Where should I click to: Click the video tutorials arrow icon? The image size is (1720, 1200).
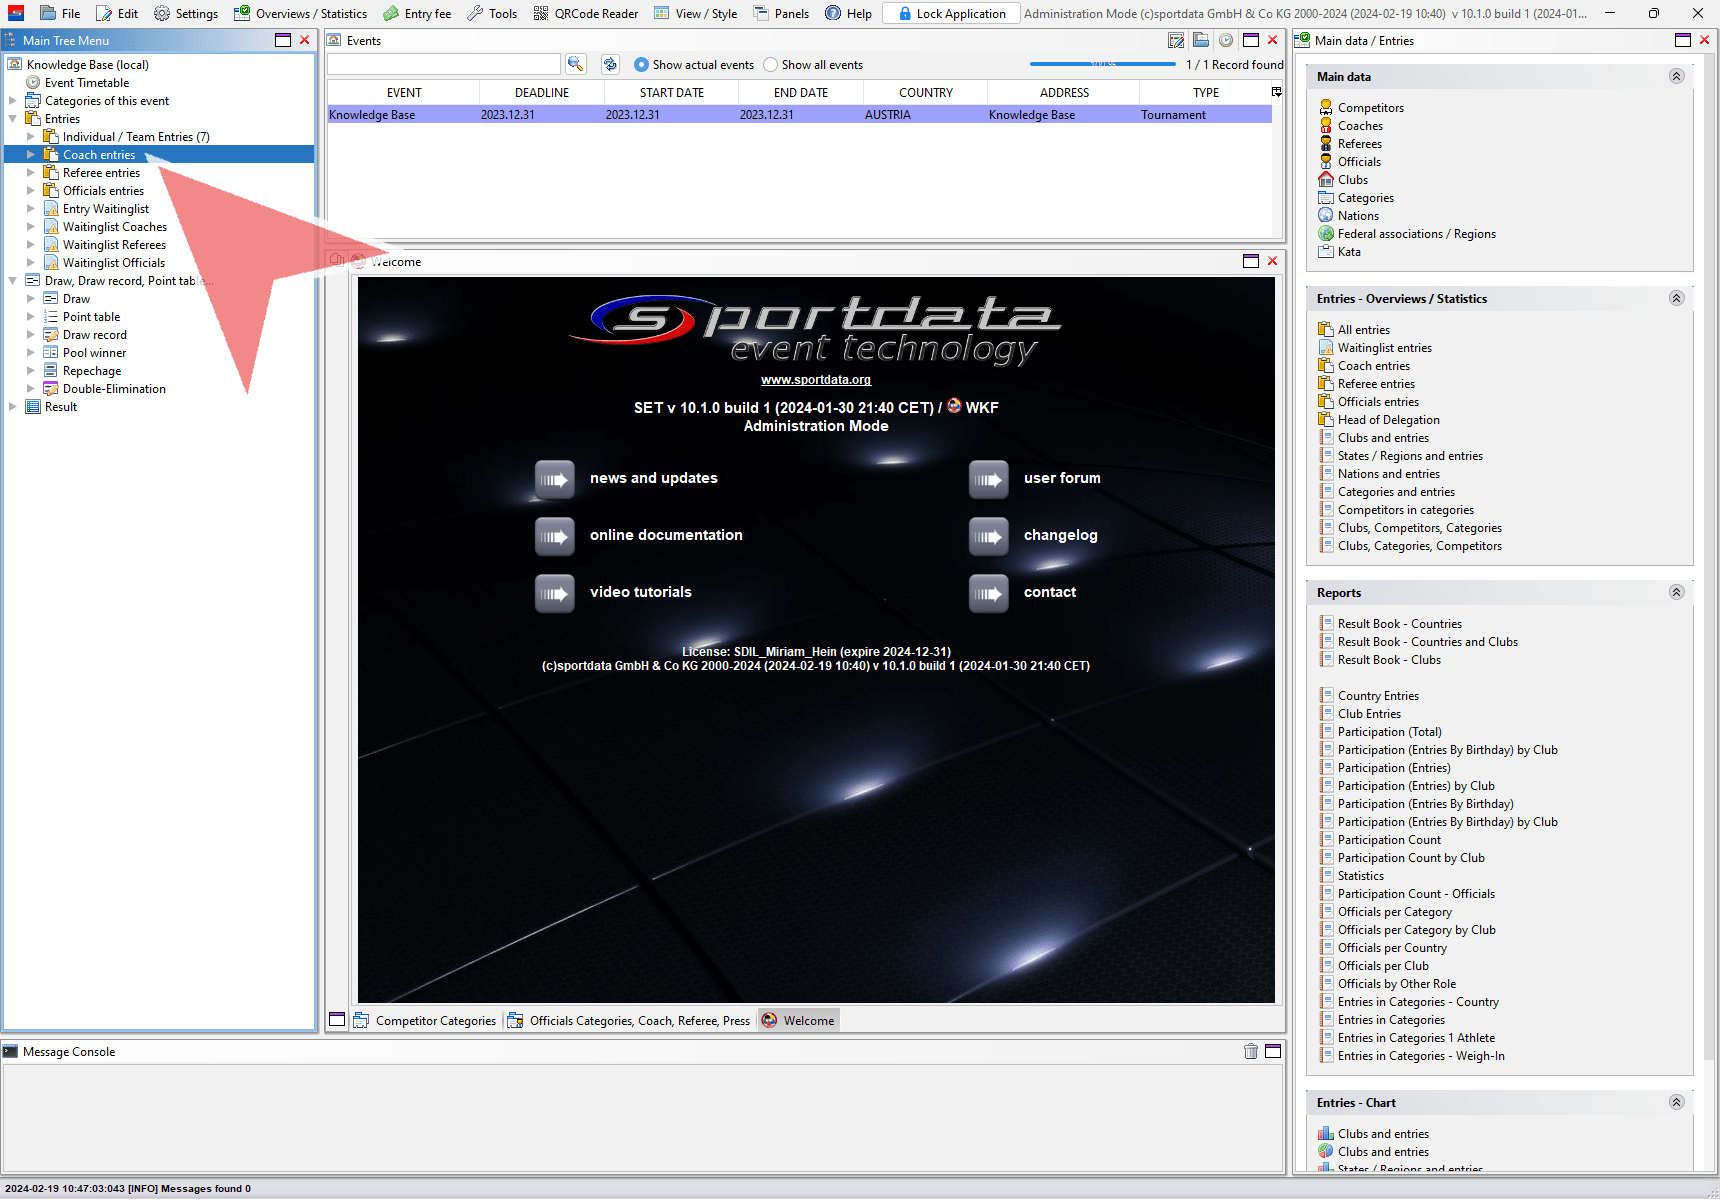pyautogui.click(x=554, y=593)
